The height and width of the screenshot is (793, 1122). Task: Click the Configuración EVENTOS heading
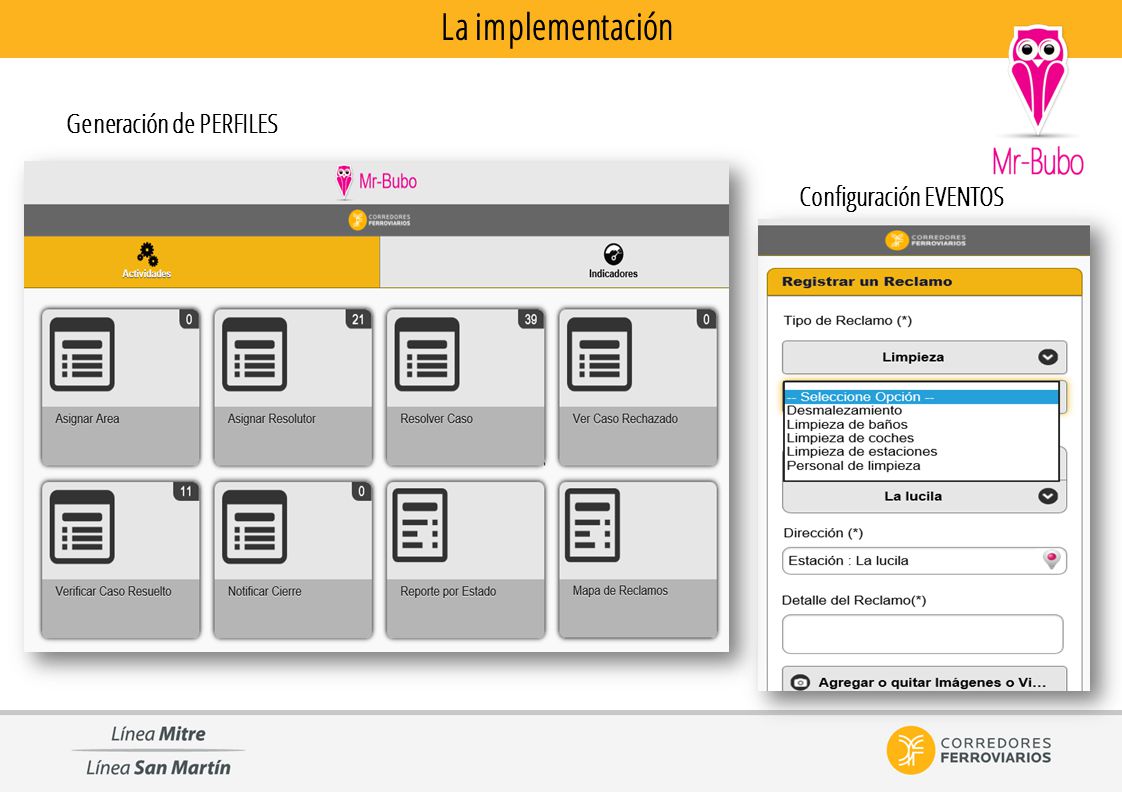[x=902, y=197]
